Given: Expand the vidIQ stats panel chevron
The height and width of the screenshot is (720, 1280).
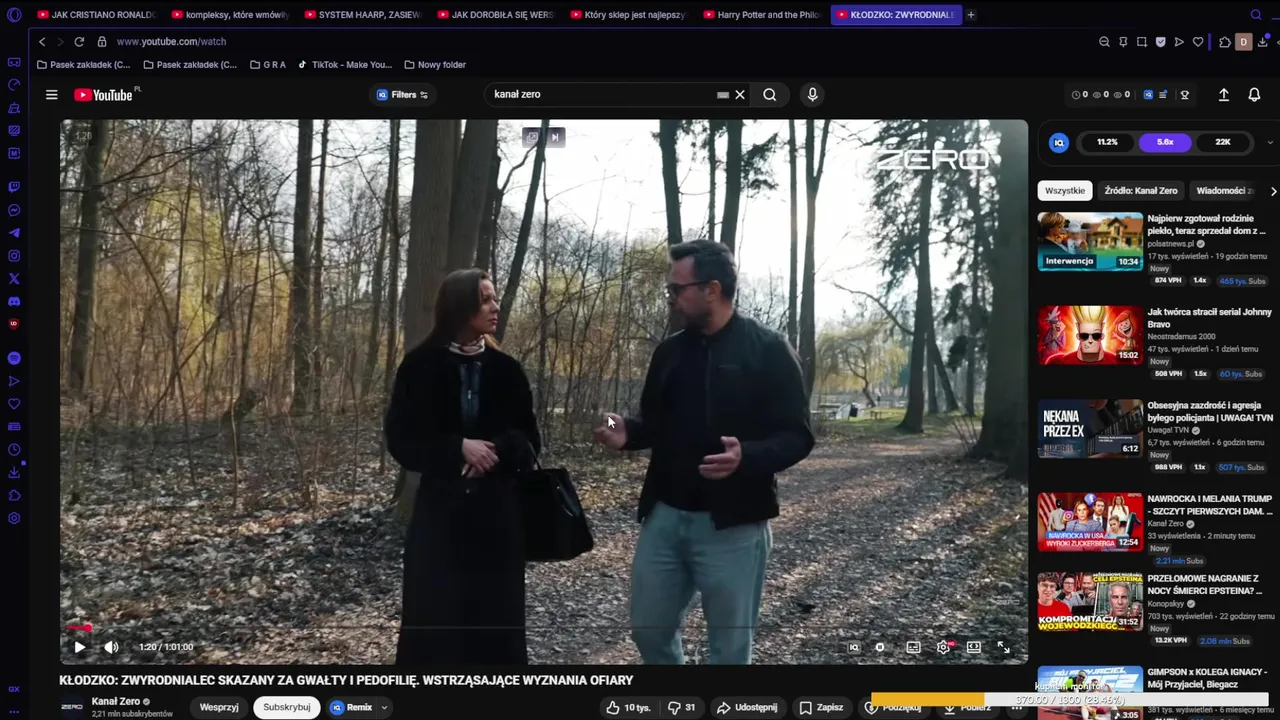Looking at the screenshot, I should tap(1270, 142).
